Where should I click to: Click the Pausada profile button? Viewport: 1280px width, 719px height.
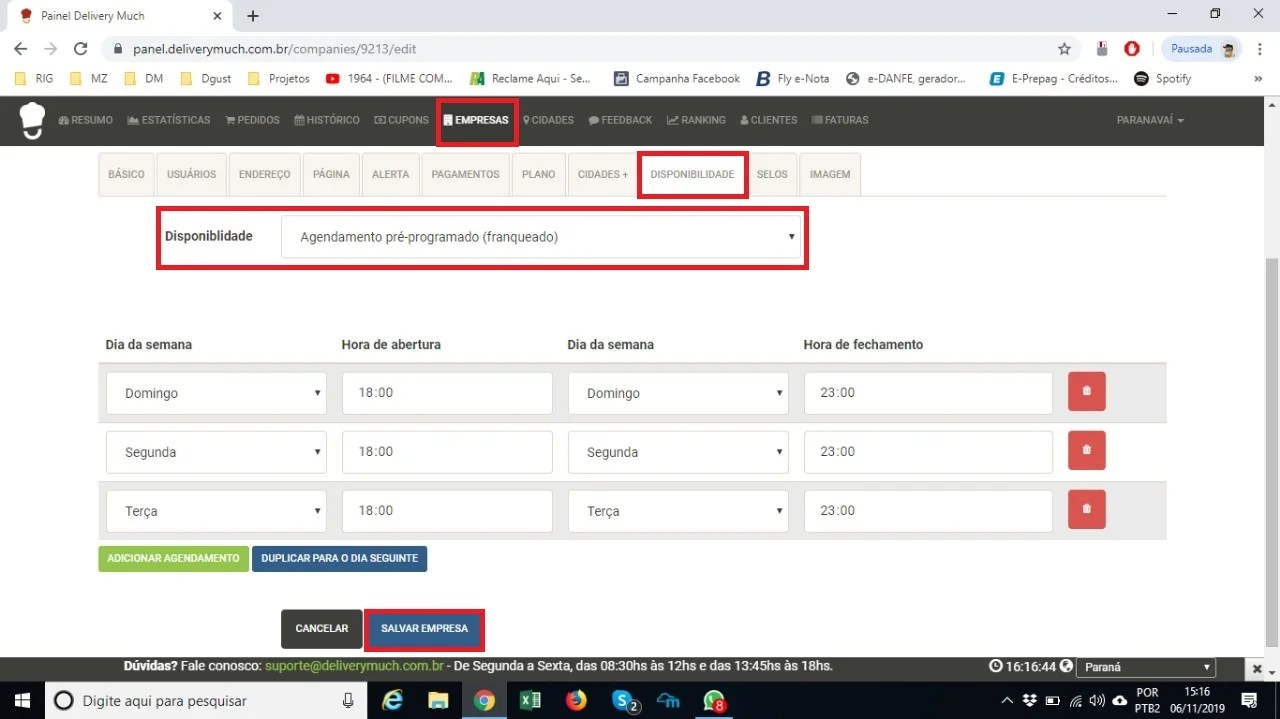[x=1201, y=49]
